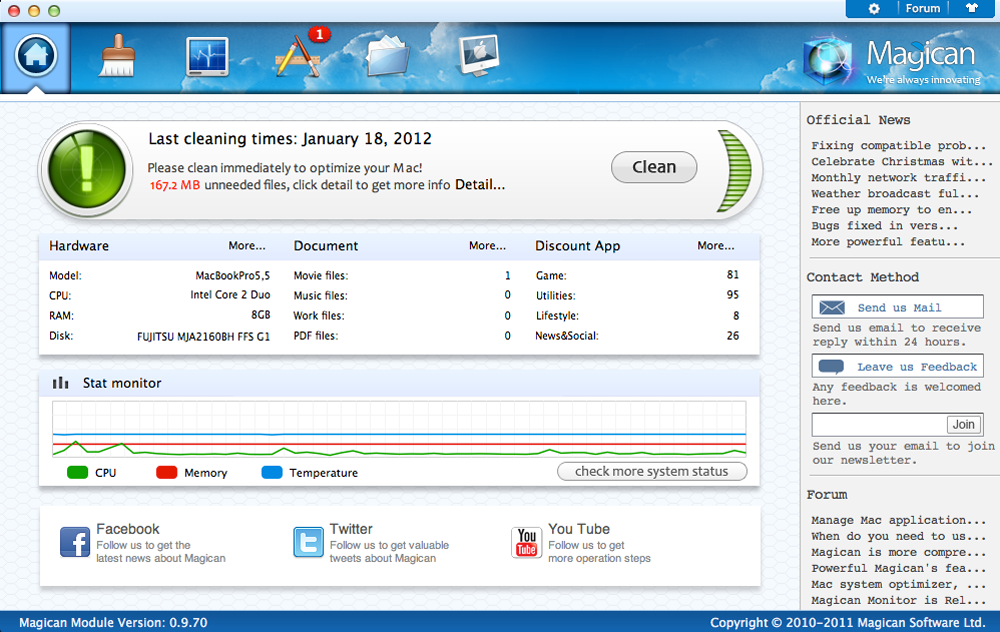Click Leave us Feedback button

tap(897, 366)
